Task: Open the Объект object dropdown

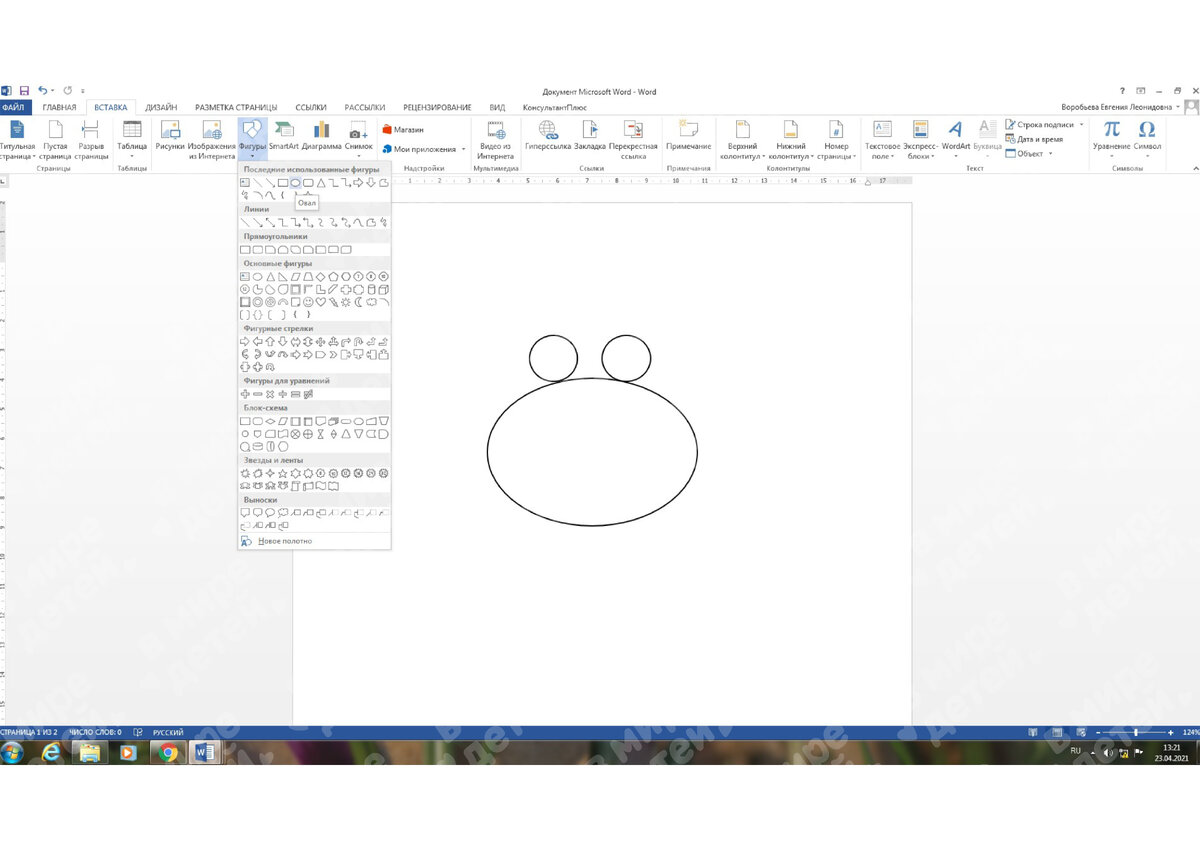Action: [x=1028, y=153]
